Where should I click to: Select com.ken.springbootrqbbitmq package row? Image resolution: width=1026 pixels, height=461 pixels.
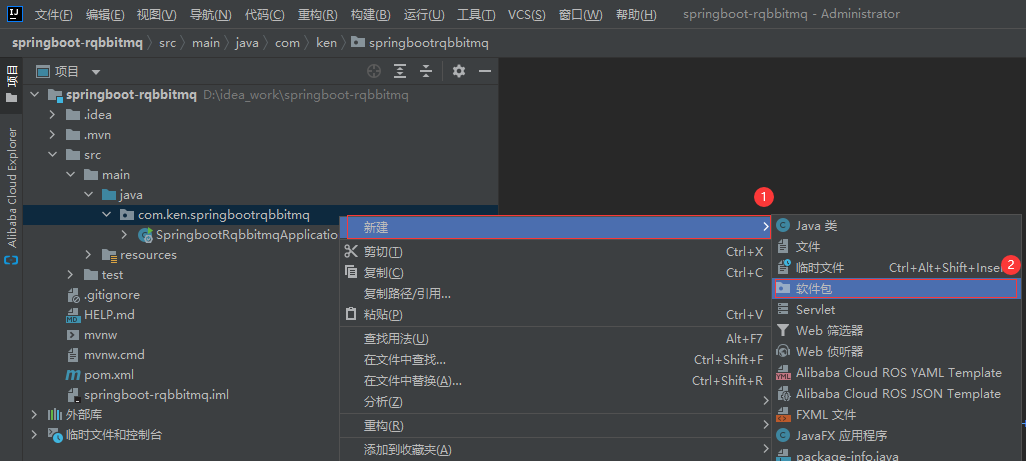click(260, 214)
